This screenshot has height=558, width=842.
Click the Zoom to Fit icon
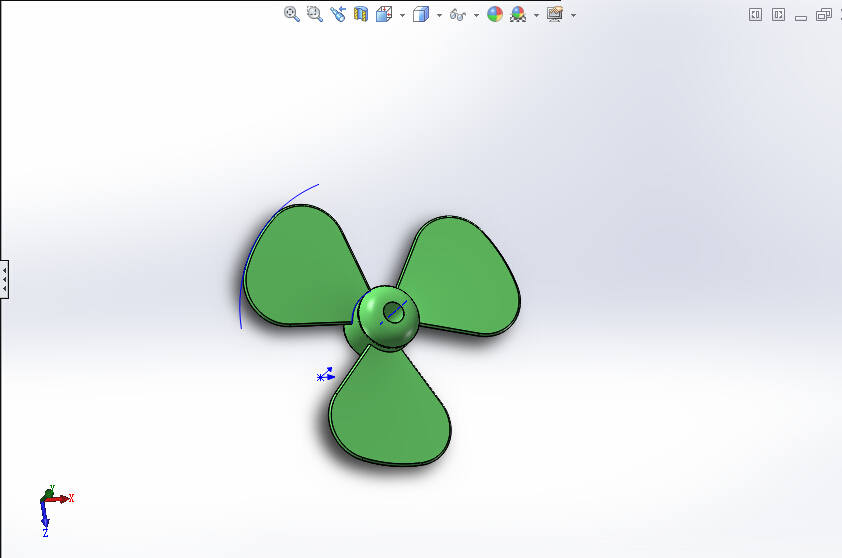pyautogui.click(x=292, y=14)
